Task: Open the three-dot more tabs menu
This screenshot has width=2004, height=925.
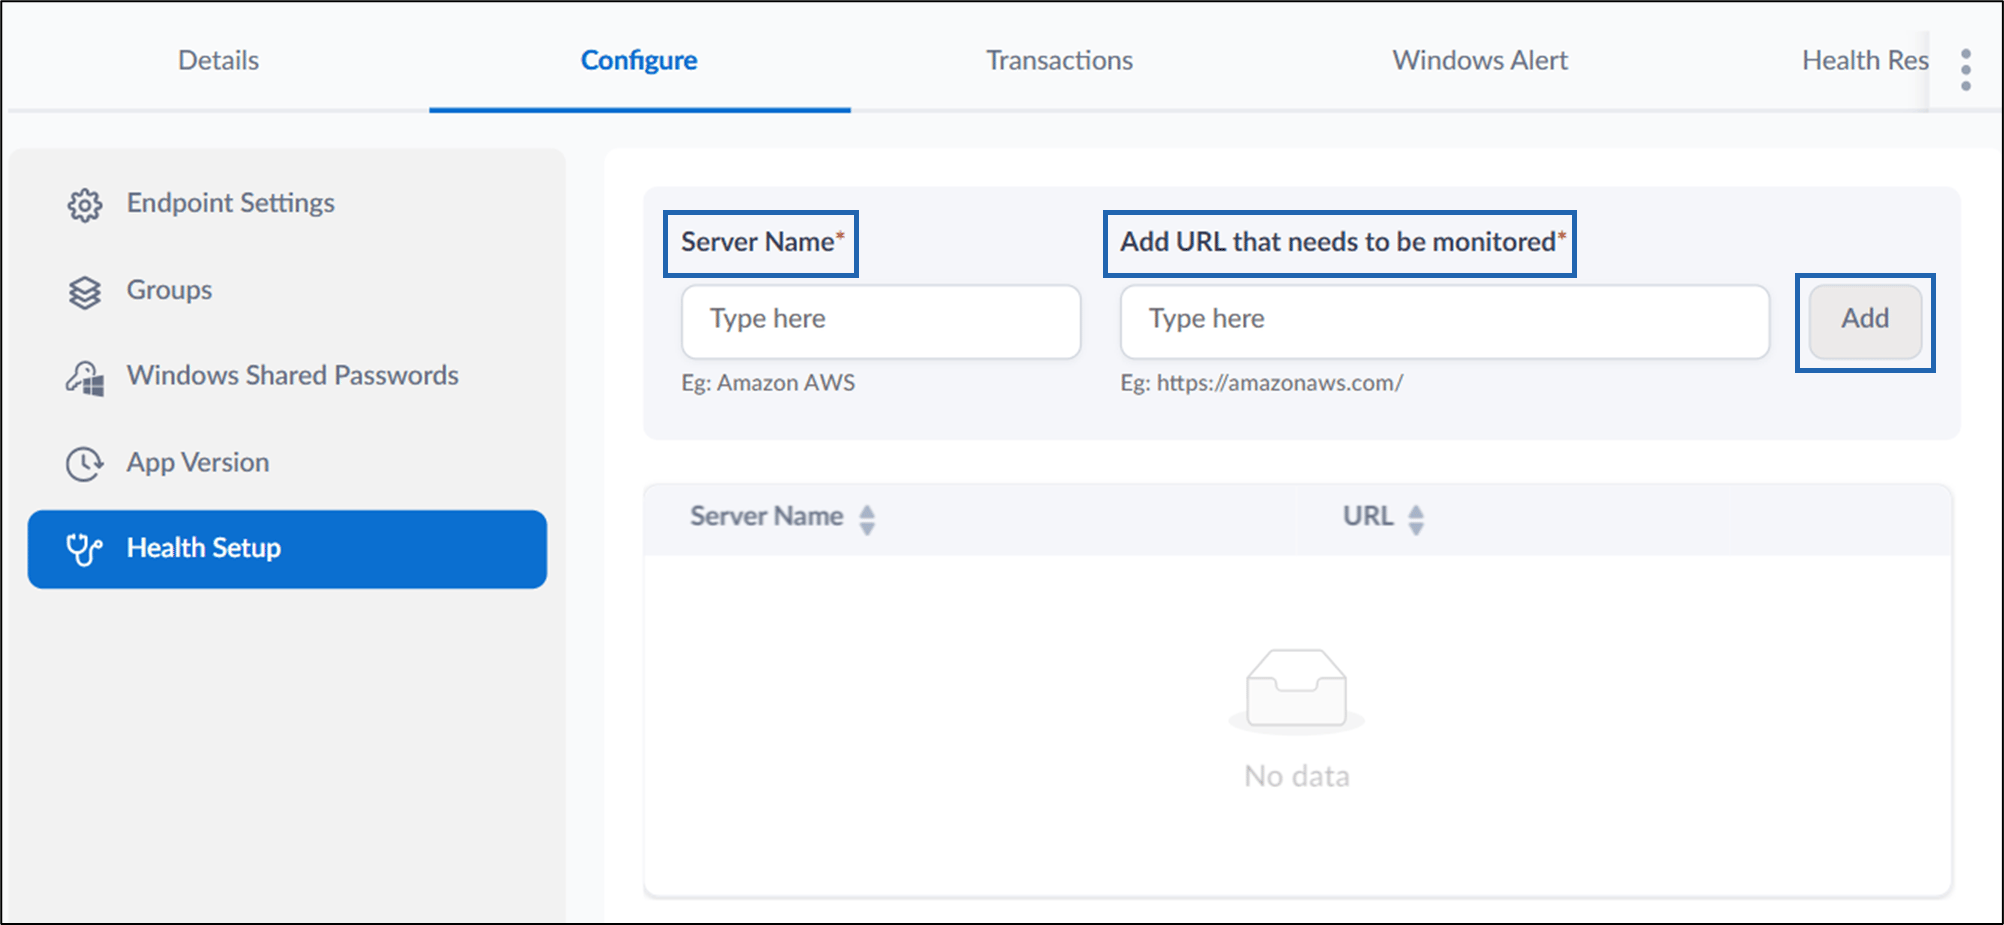Action: [1966, 70]
